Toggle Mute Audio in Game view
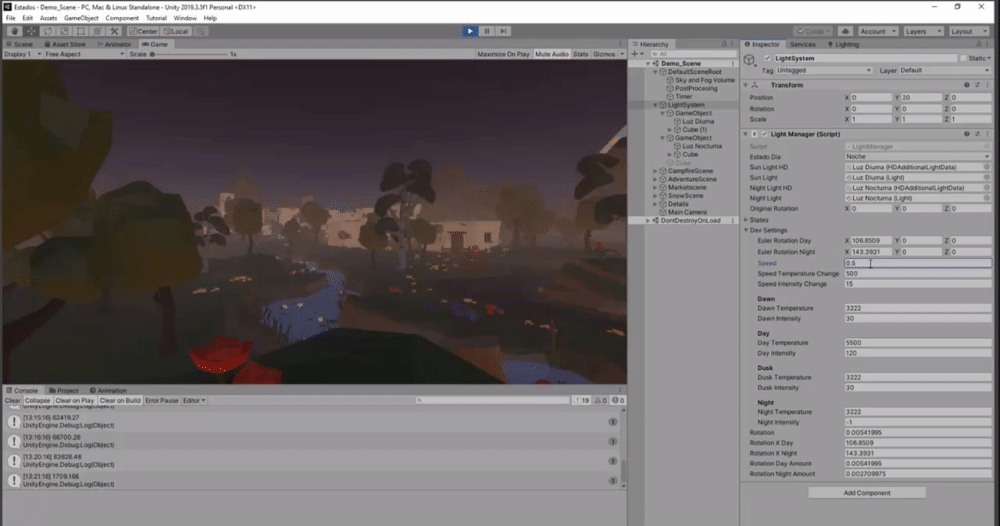The height and width of the screenshot is (526, 1000). click(552, 54)
